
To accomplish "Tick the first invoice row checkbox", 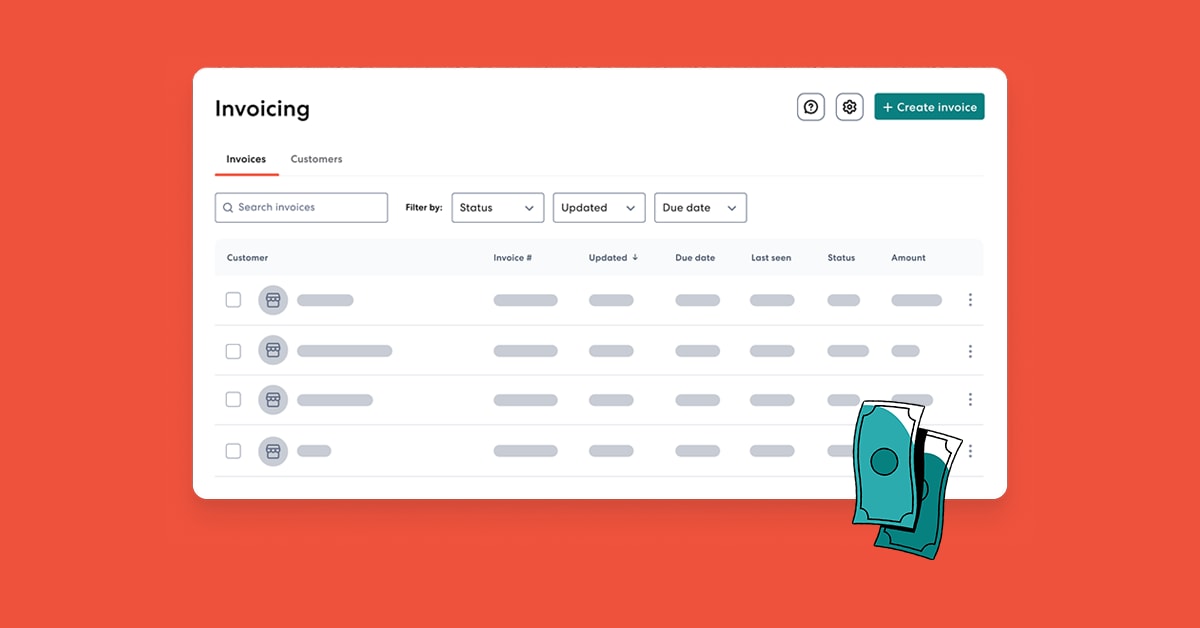I will coord(233,300).
